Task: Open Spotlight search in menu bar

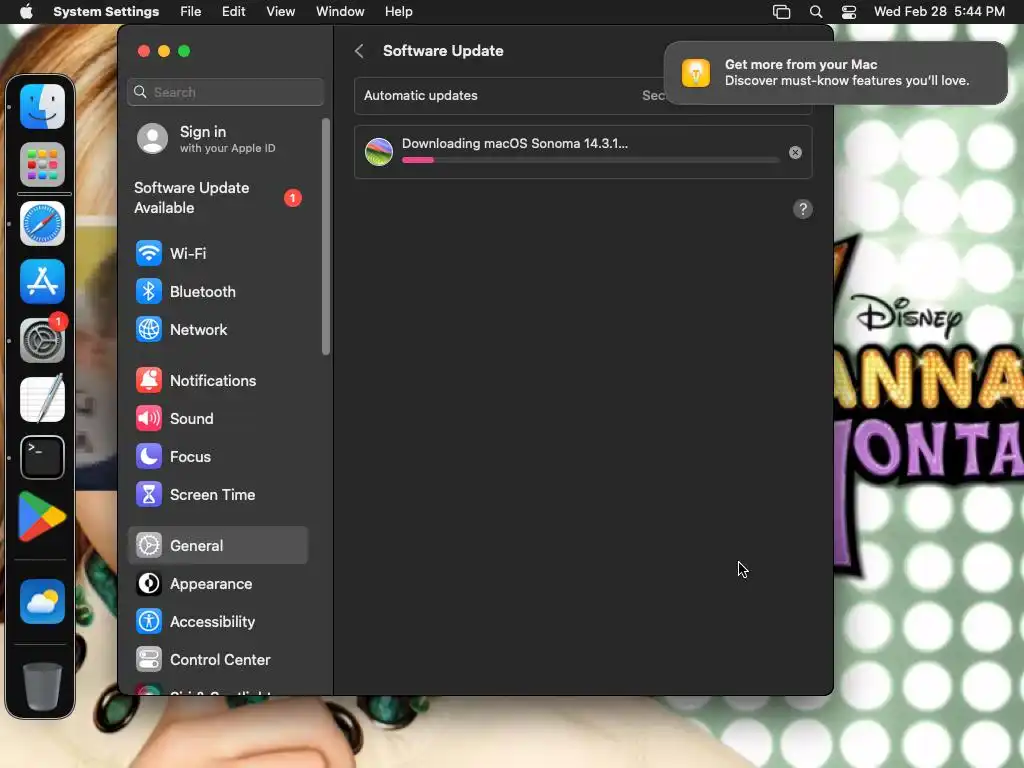Action: [x=816, y=12]
